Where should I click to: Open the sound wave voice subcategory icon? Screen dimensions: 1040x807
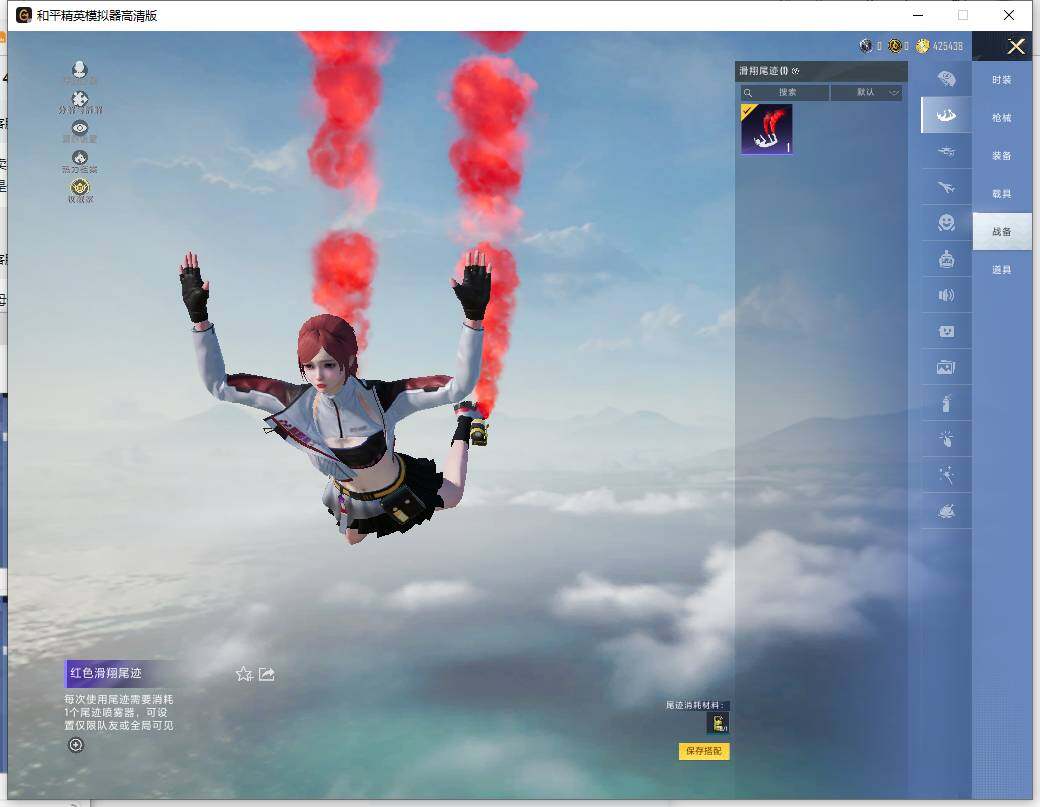(x=946, y=295)
